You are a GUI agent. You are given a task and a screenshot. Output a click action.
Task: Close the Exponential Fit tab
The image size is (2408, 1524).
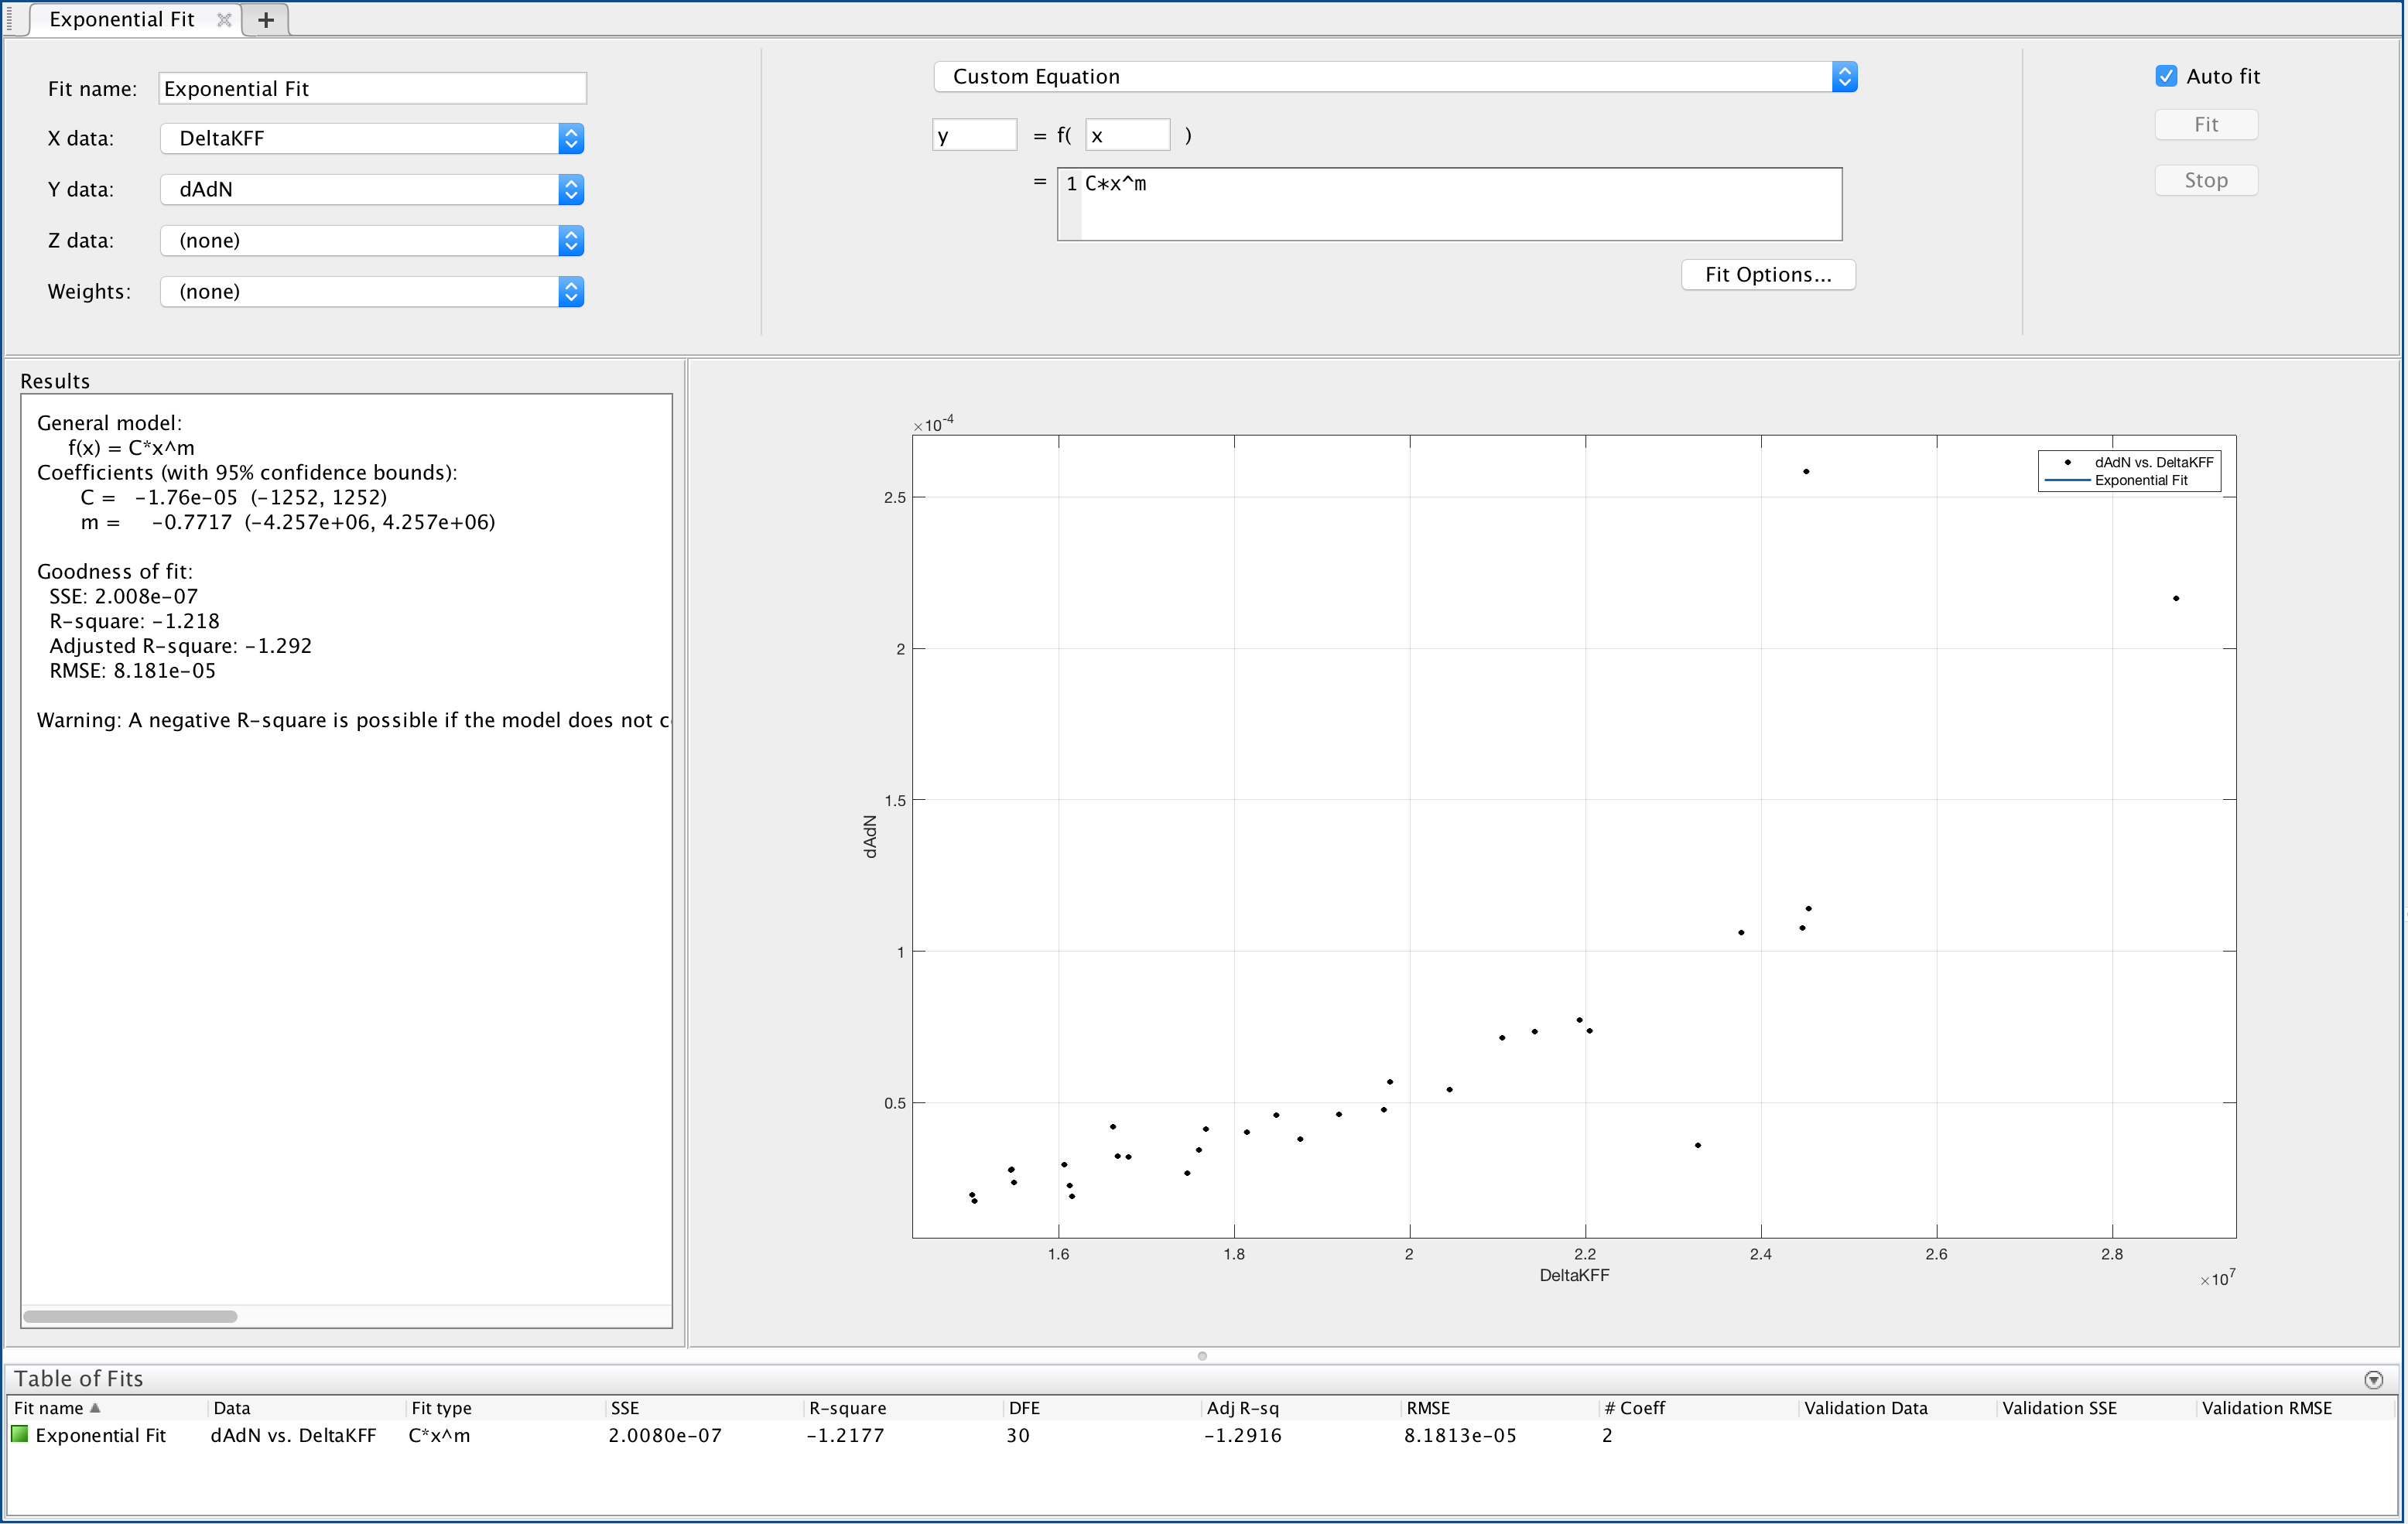tap(224, 19)
